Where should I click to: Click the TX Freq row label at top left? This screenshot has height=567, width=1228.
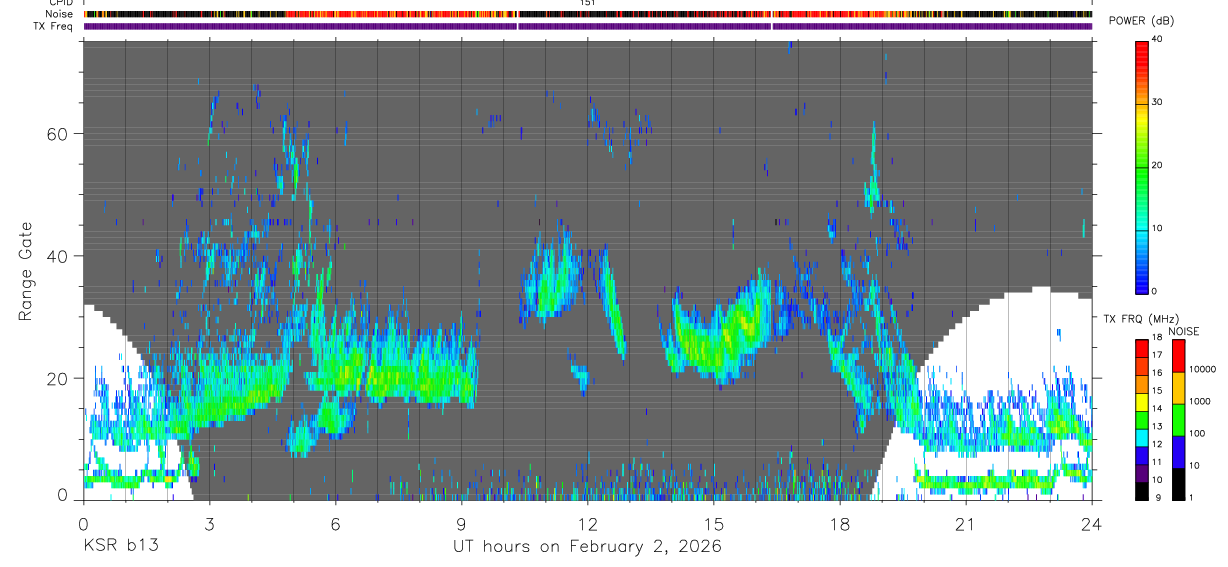51,26
